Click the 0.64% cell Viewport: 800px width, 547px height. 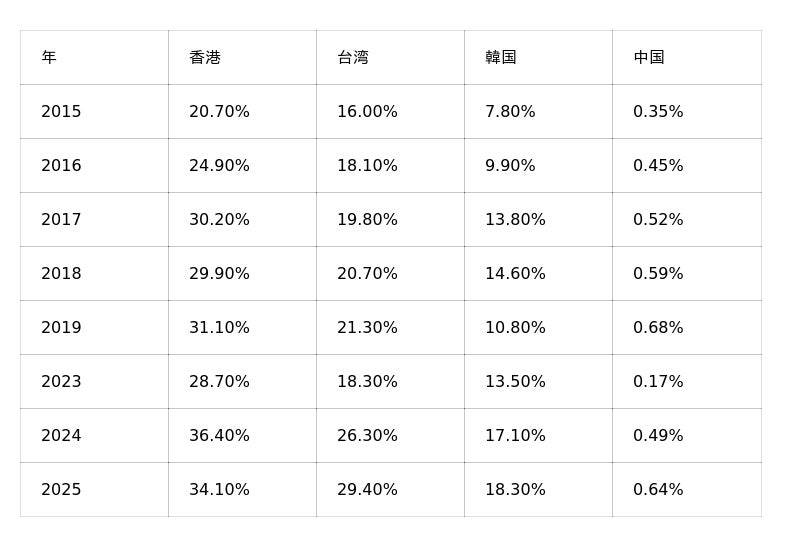pyautogui.click(x=687, y=490)
